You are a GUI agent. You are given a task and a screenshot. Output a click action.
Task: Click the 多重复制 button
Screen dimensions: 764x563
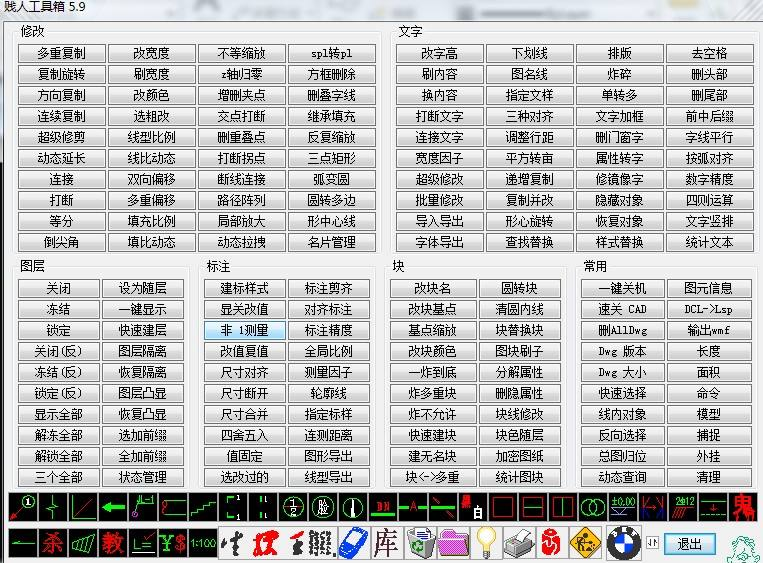point(61,53)
